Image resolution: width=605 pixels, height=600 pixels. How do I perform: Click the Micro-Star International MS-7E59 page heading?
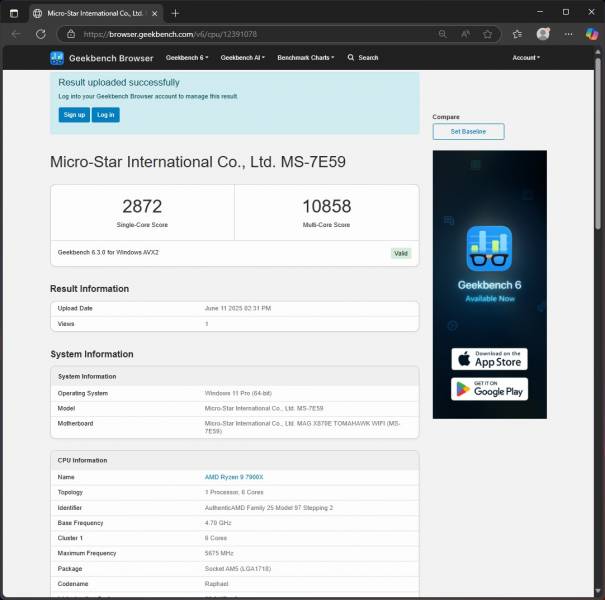(x=198, y=162)
